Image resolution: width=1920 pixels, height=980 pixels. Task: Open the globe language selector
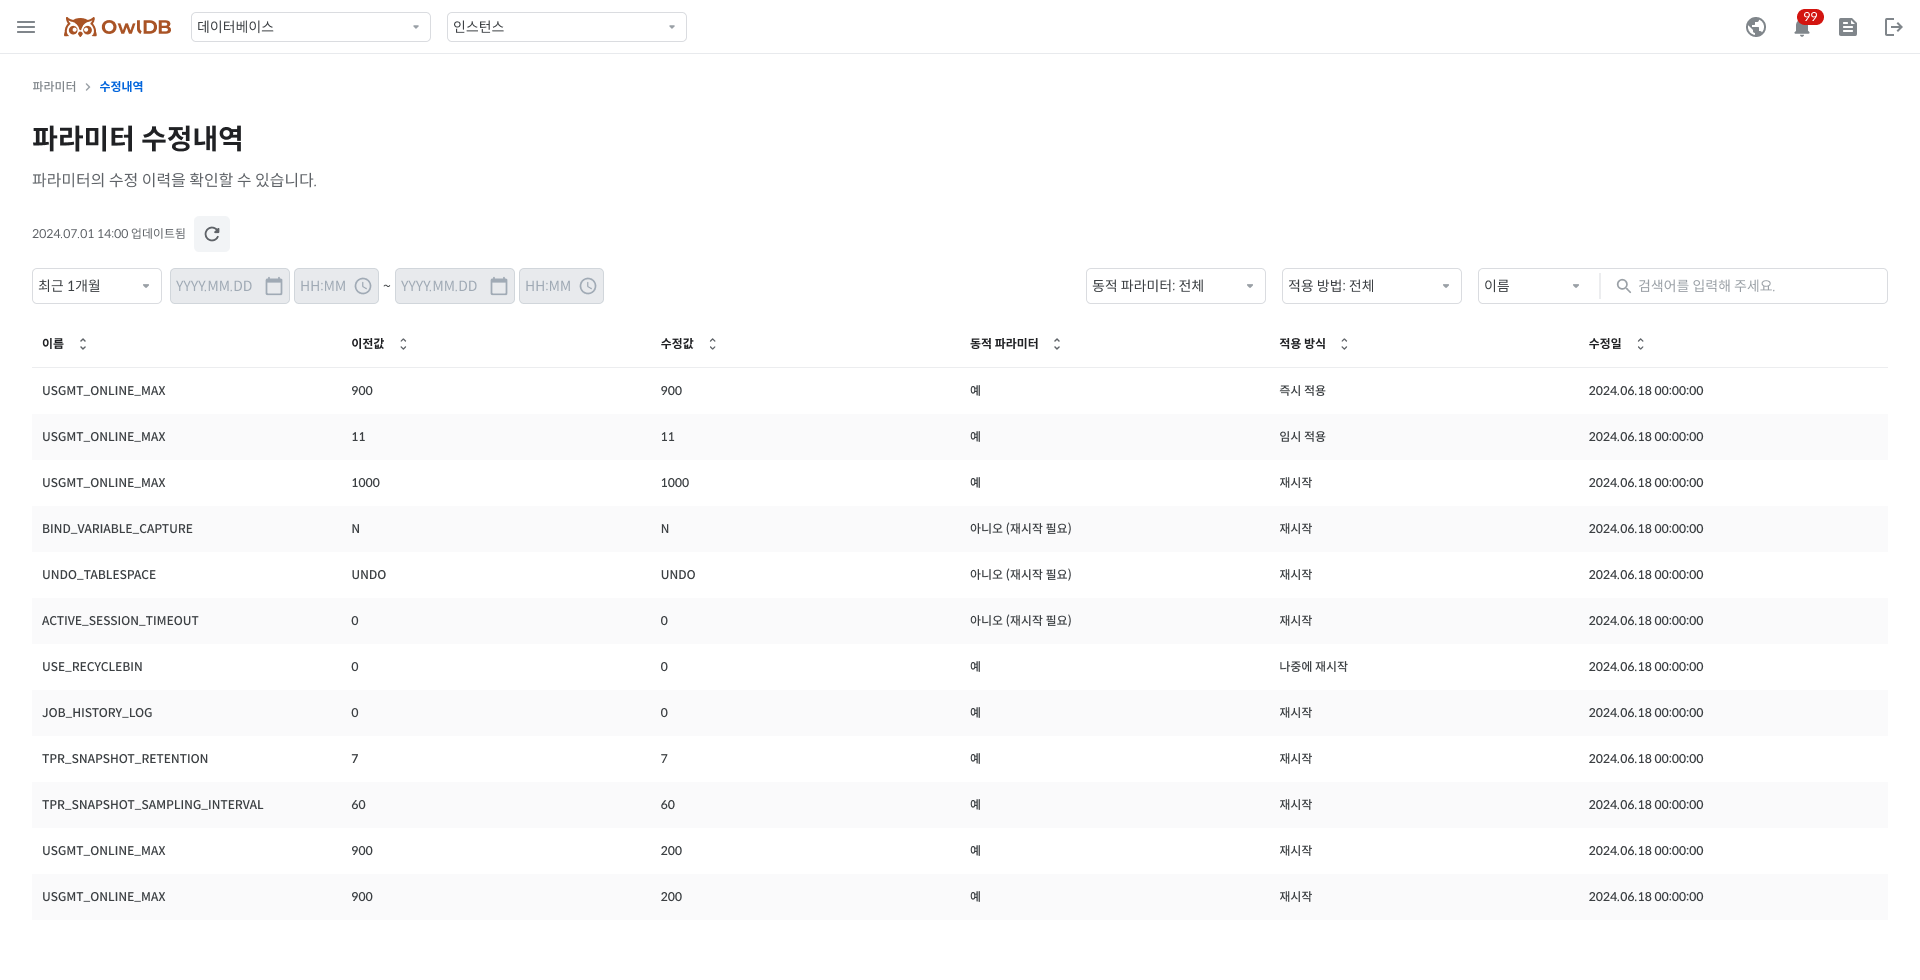[x=1755, y=27]
